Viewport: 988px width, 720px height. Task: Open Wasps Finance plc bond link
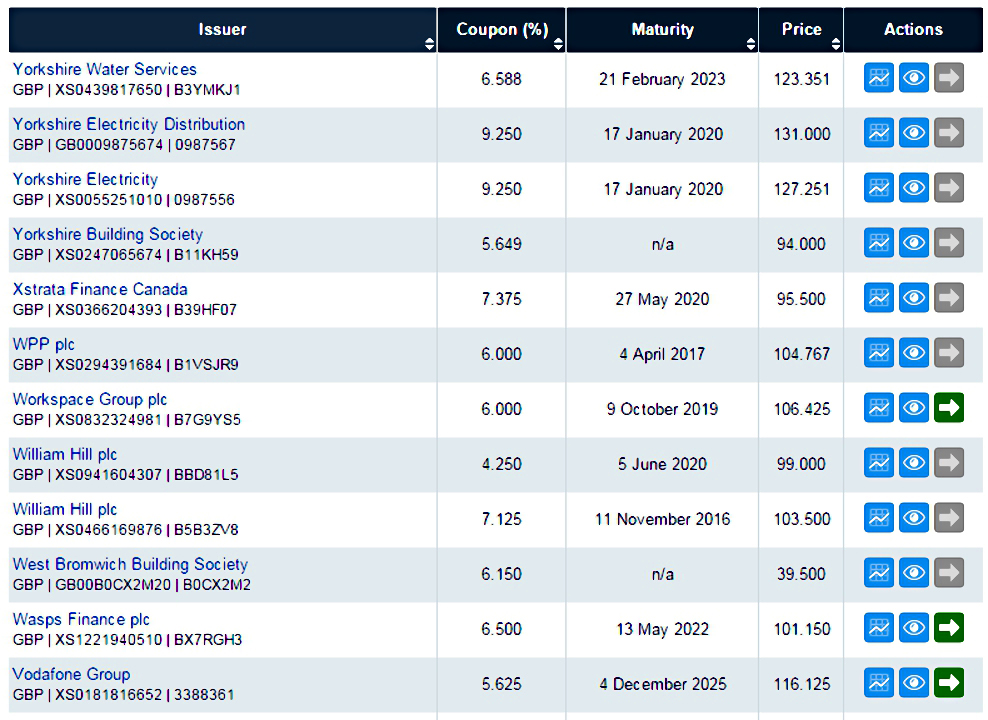[81, 619]
